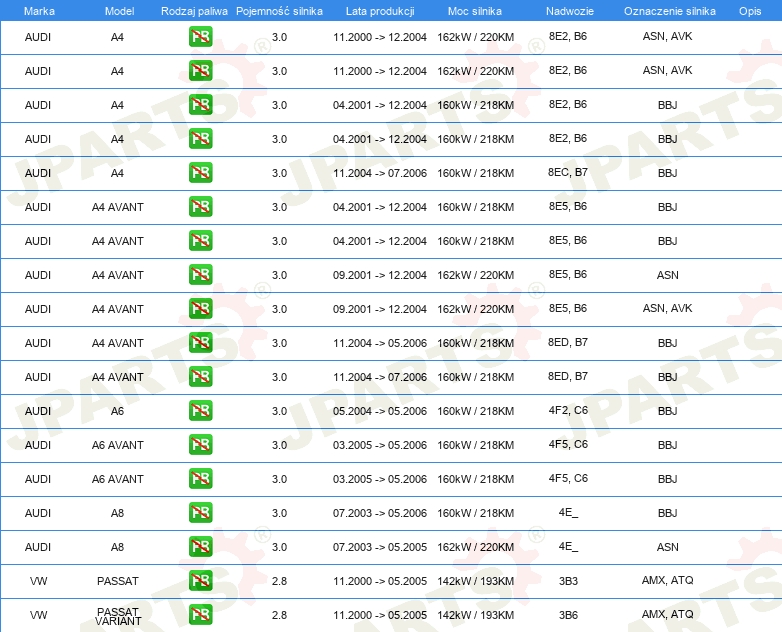Click the '11.2004 -> 05.2006' production years cell
This screenshot has height=632, width=782.
click(x=380, y=343)
